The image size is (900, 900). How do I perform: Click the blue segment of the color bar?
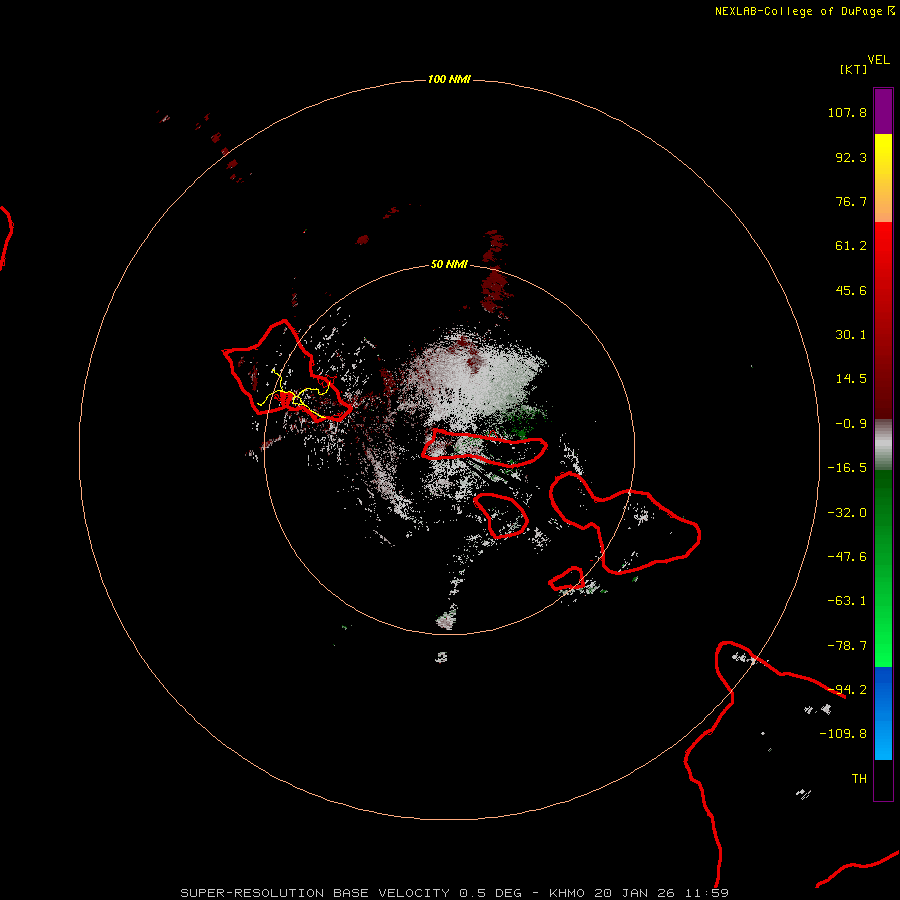pos(883,713)
